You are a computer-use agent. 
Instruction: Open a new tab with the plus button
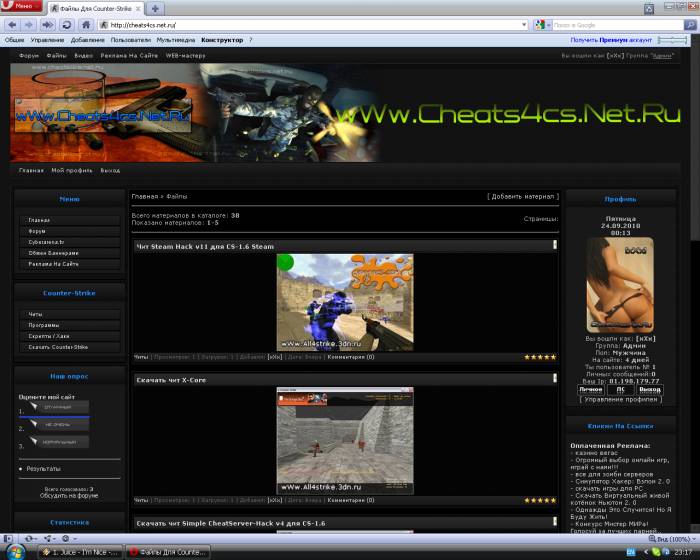click(x=155, y=8)
